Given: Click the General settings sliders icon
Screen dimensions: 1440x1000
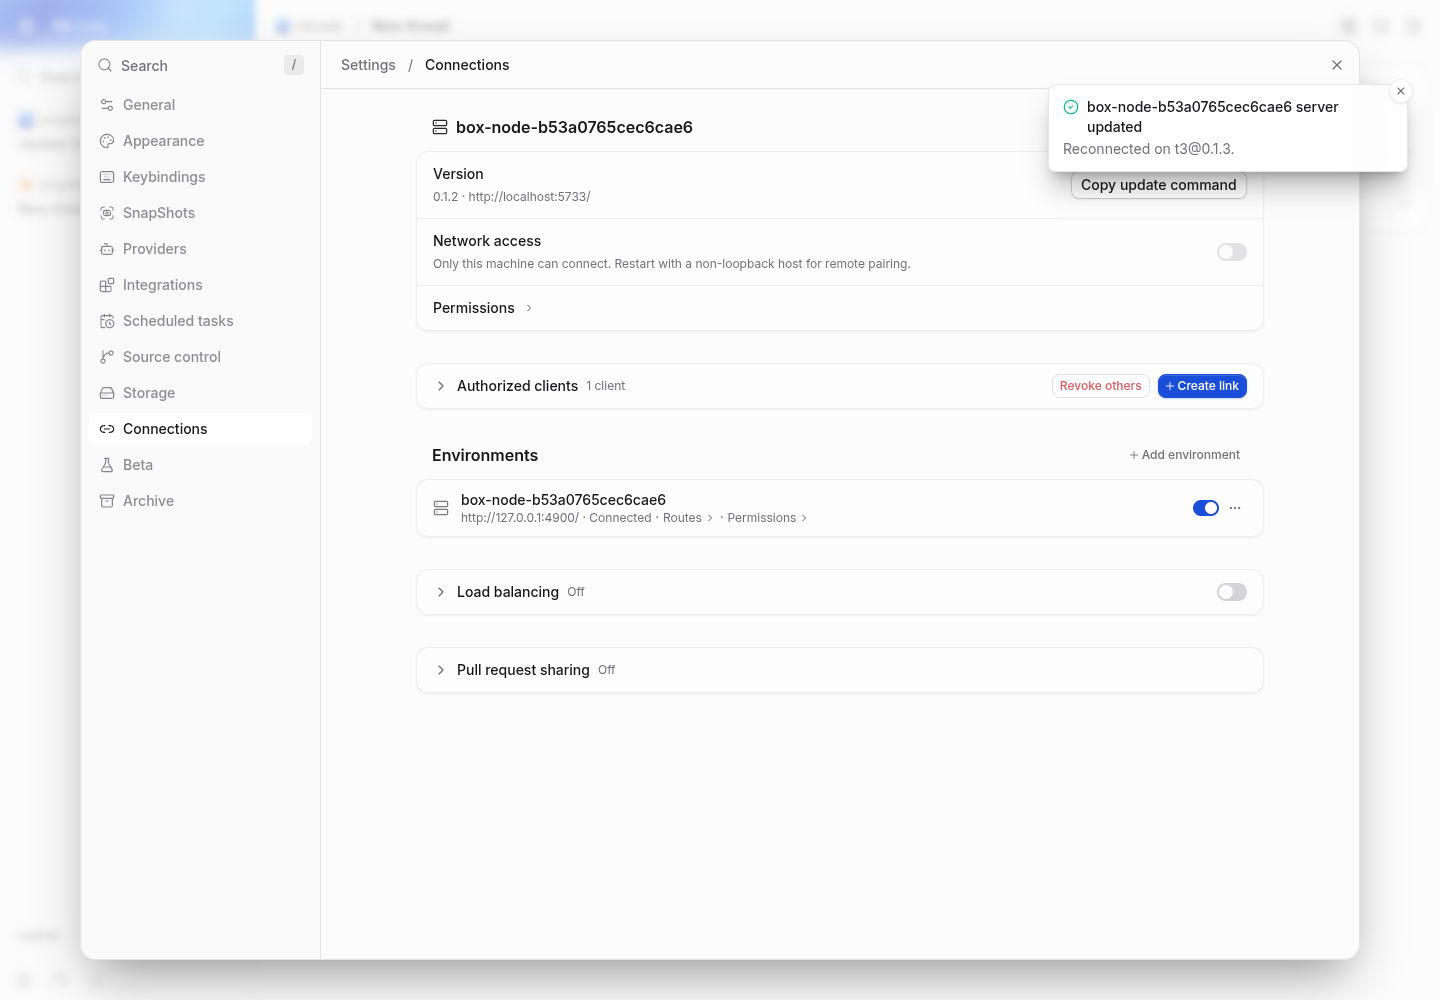Looking at the screenshot, I should tap(107, 105).
